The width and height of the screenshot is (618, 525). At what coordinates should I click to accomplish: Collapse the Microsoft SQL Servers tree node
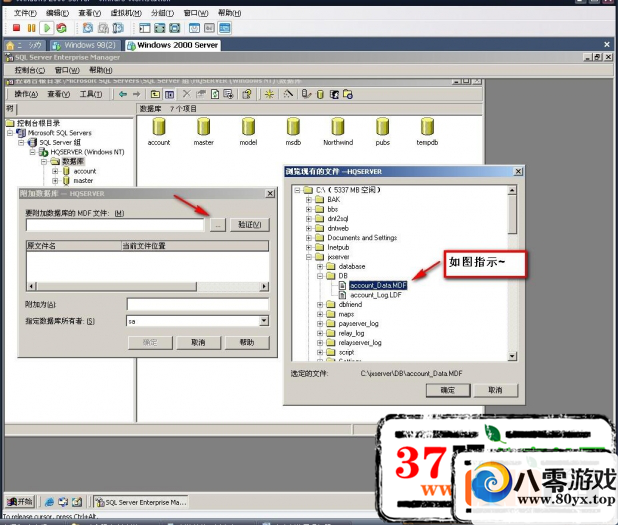click(x=10, y=133)
